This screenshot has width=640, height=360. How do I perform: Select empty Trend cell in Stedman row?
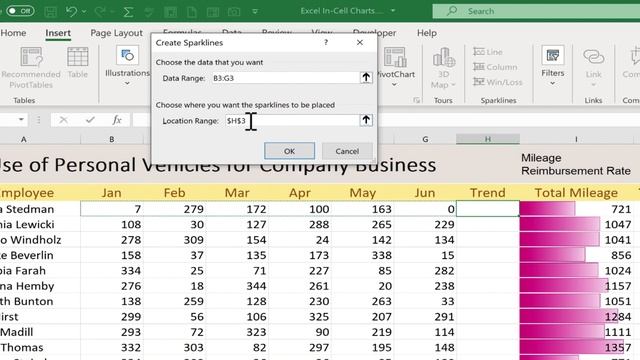coord(488,209)
